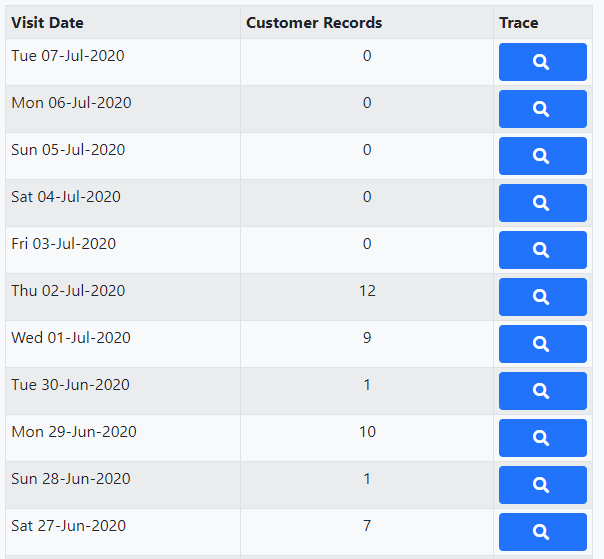Click the record count 12 cell
This screenshot has width=604, height=559.
[367, 297]
